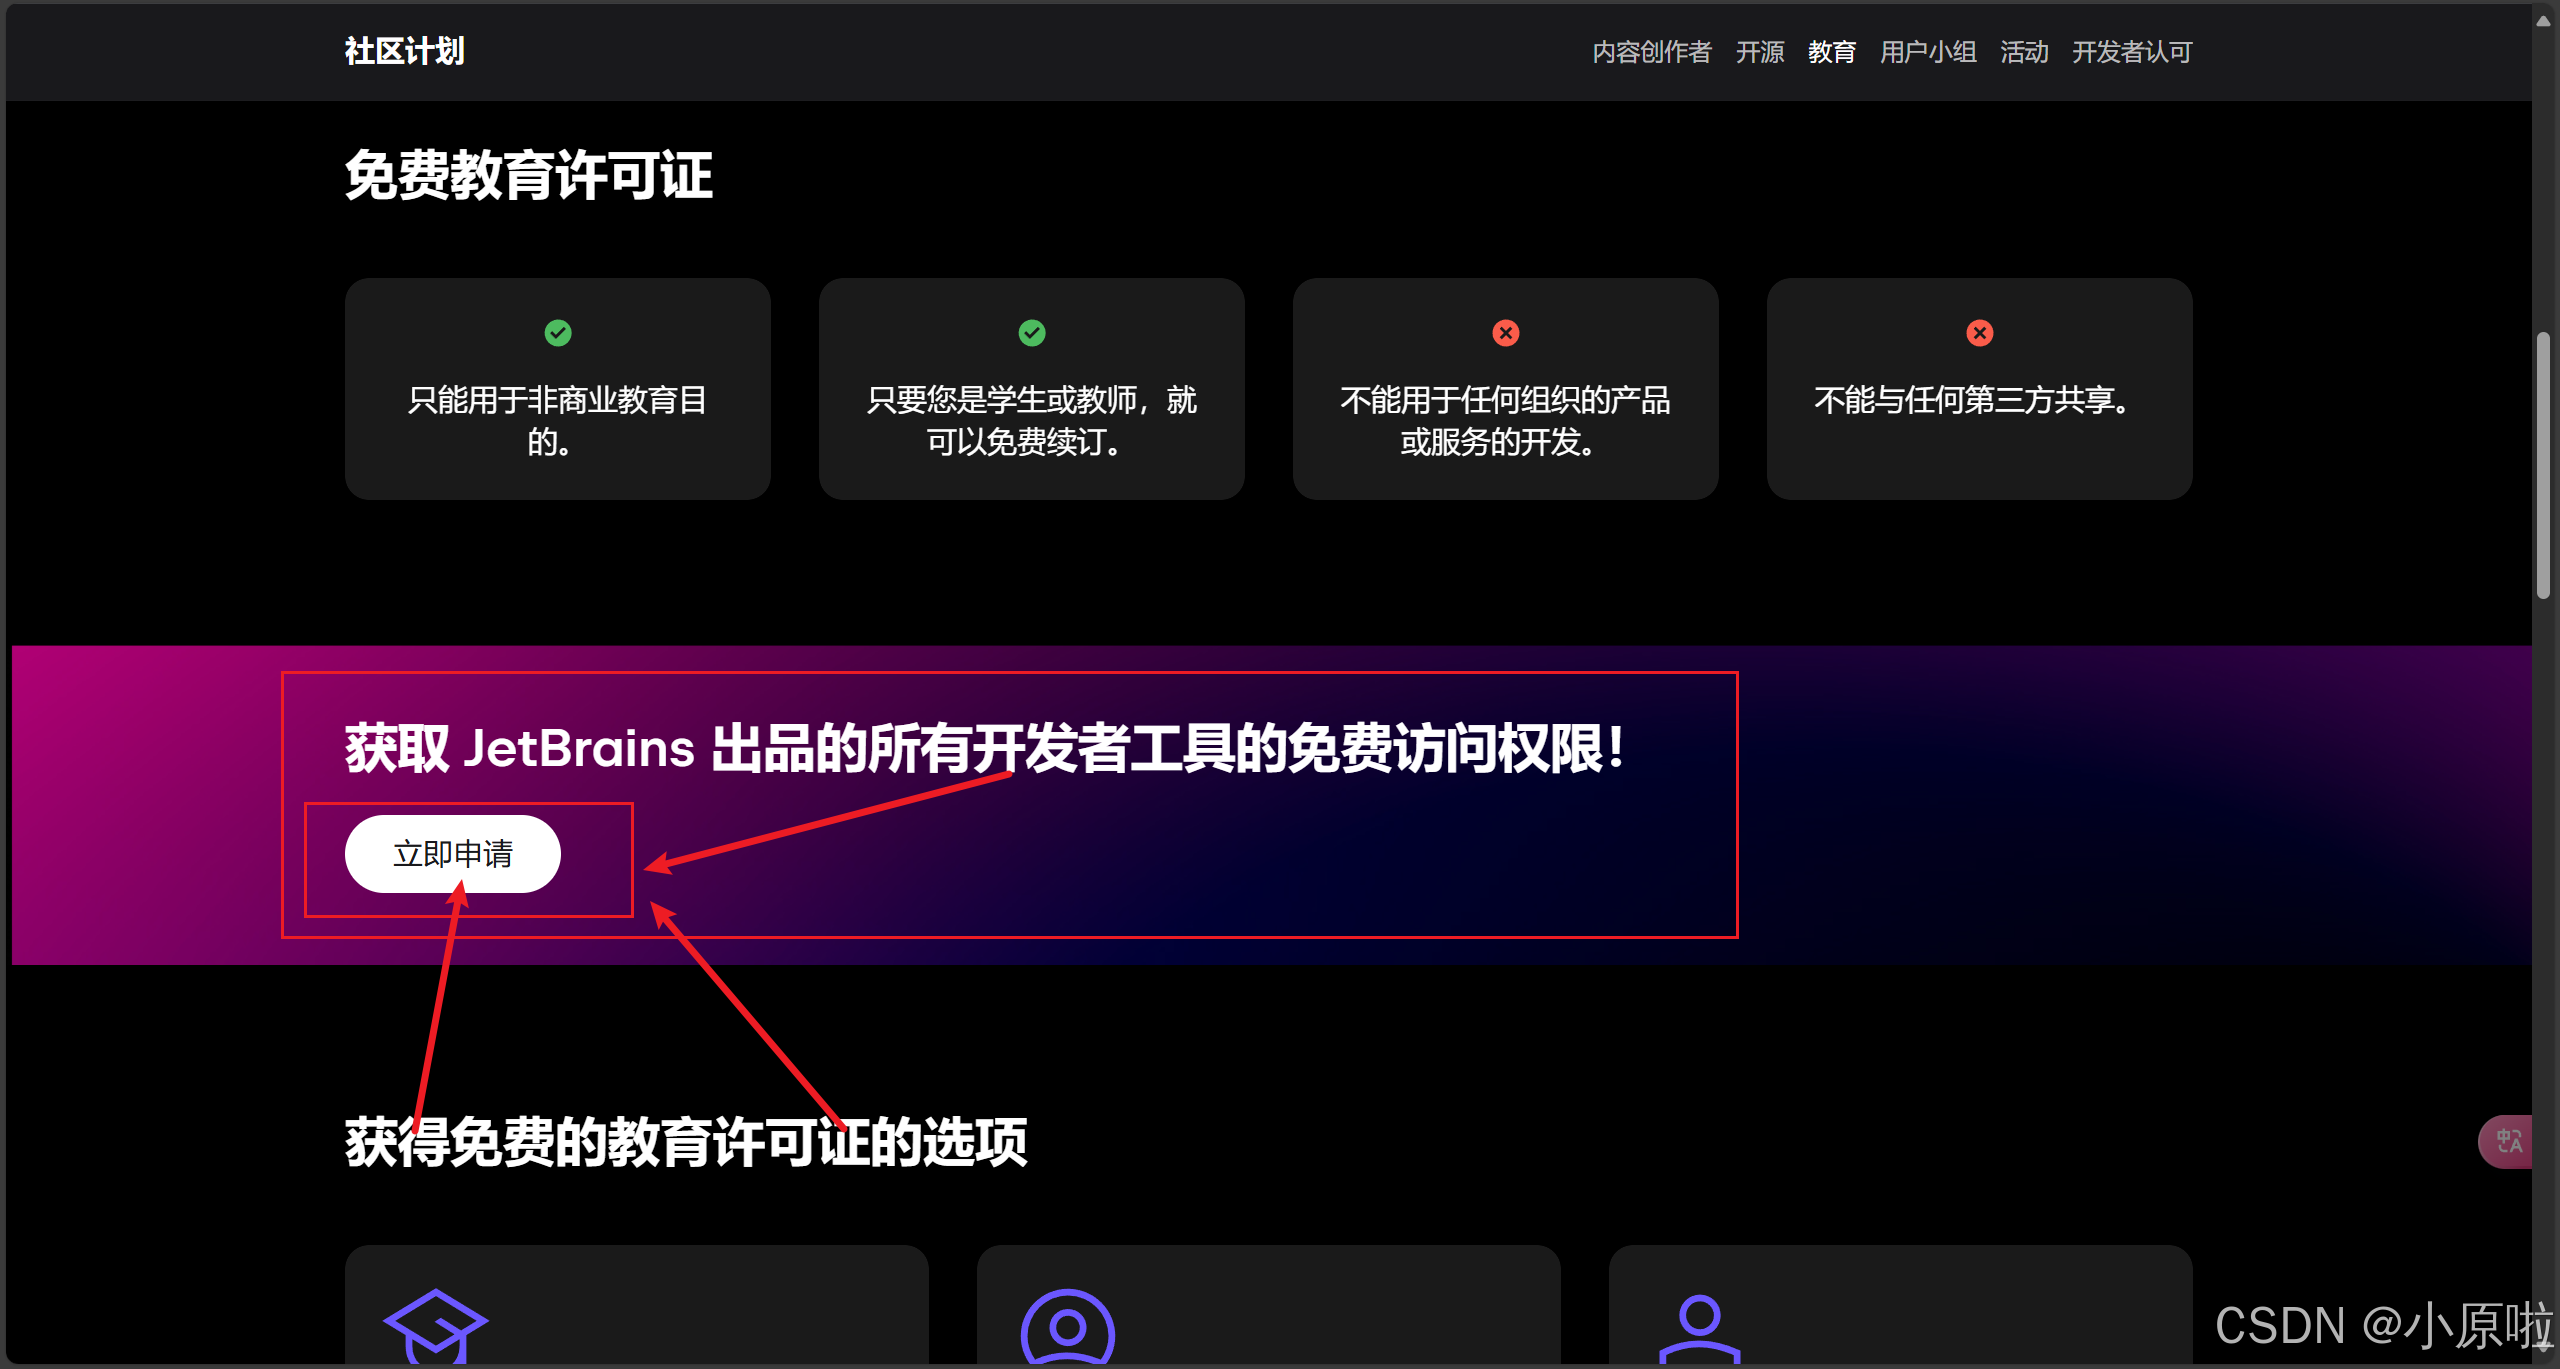The height and width of the screenshot is (1369, 2560).
Task: Open the 活动 navigation item
Action: point(2024,52)
